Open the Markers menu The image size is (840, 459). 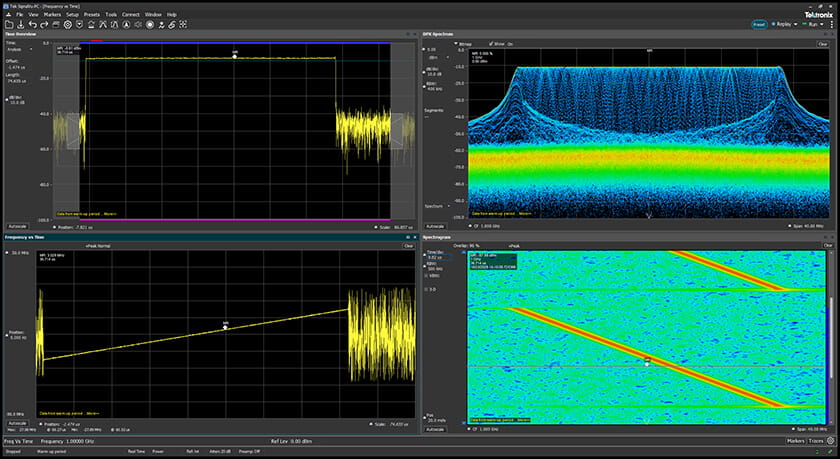[52, 14]
